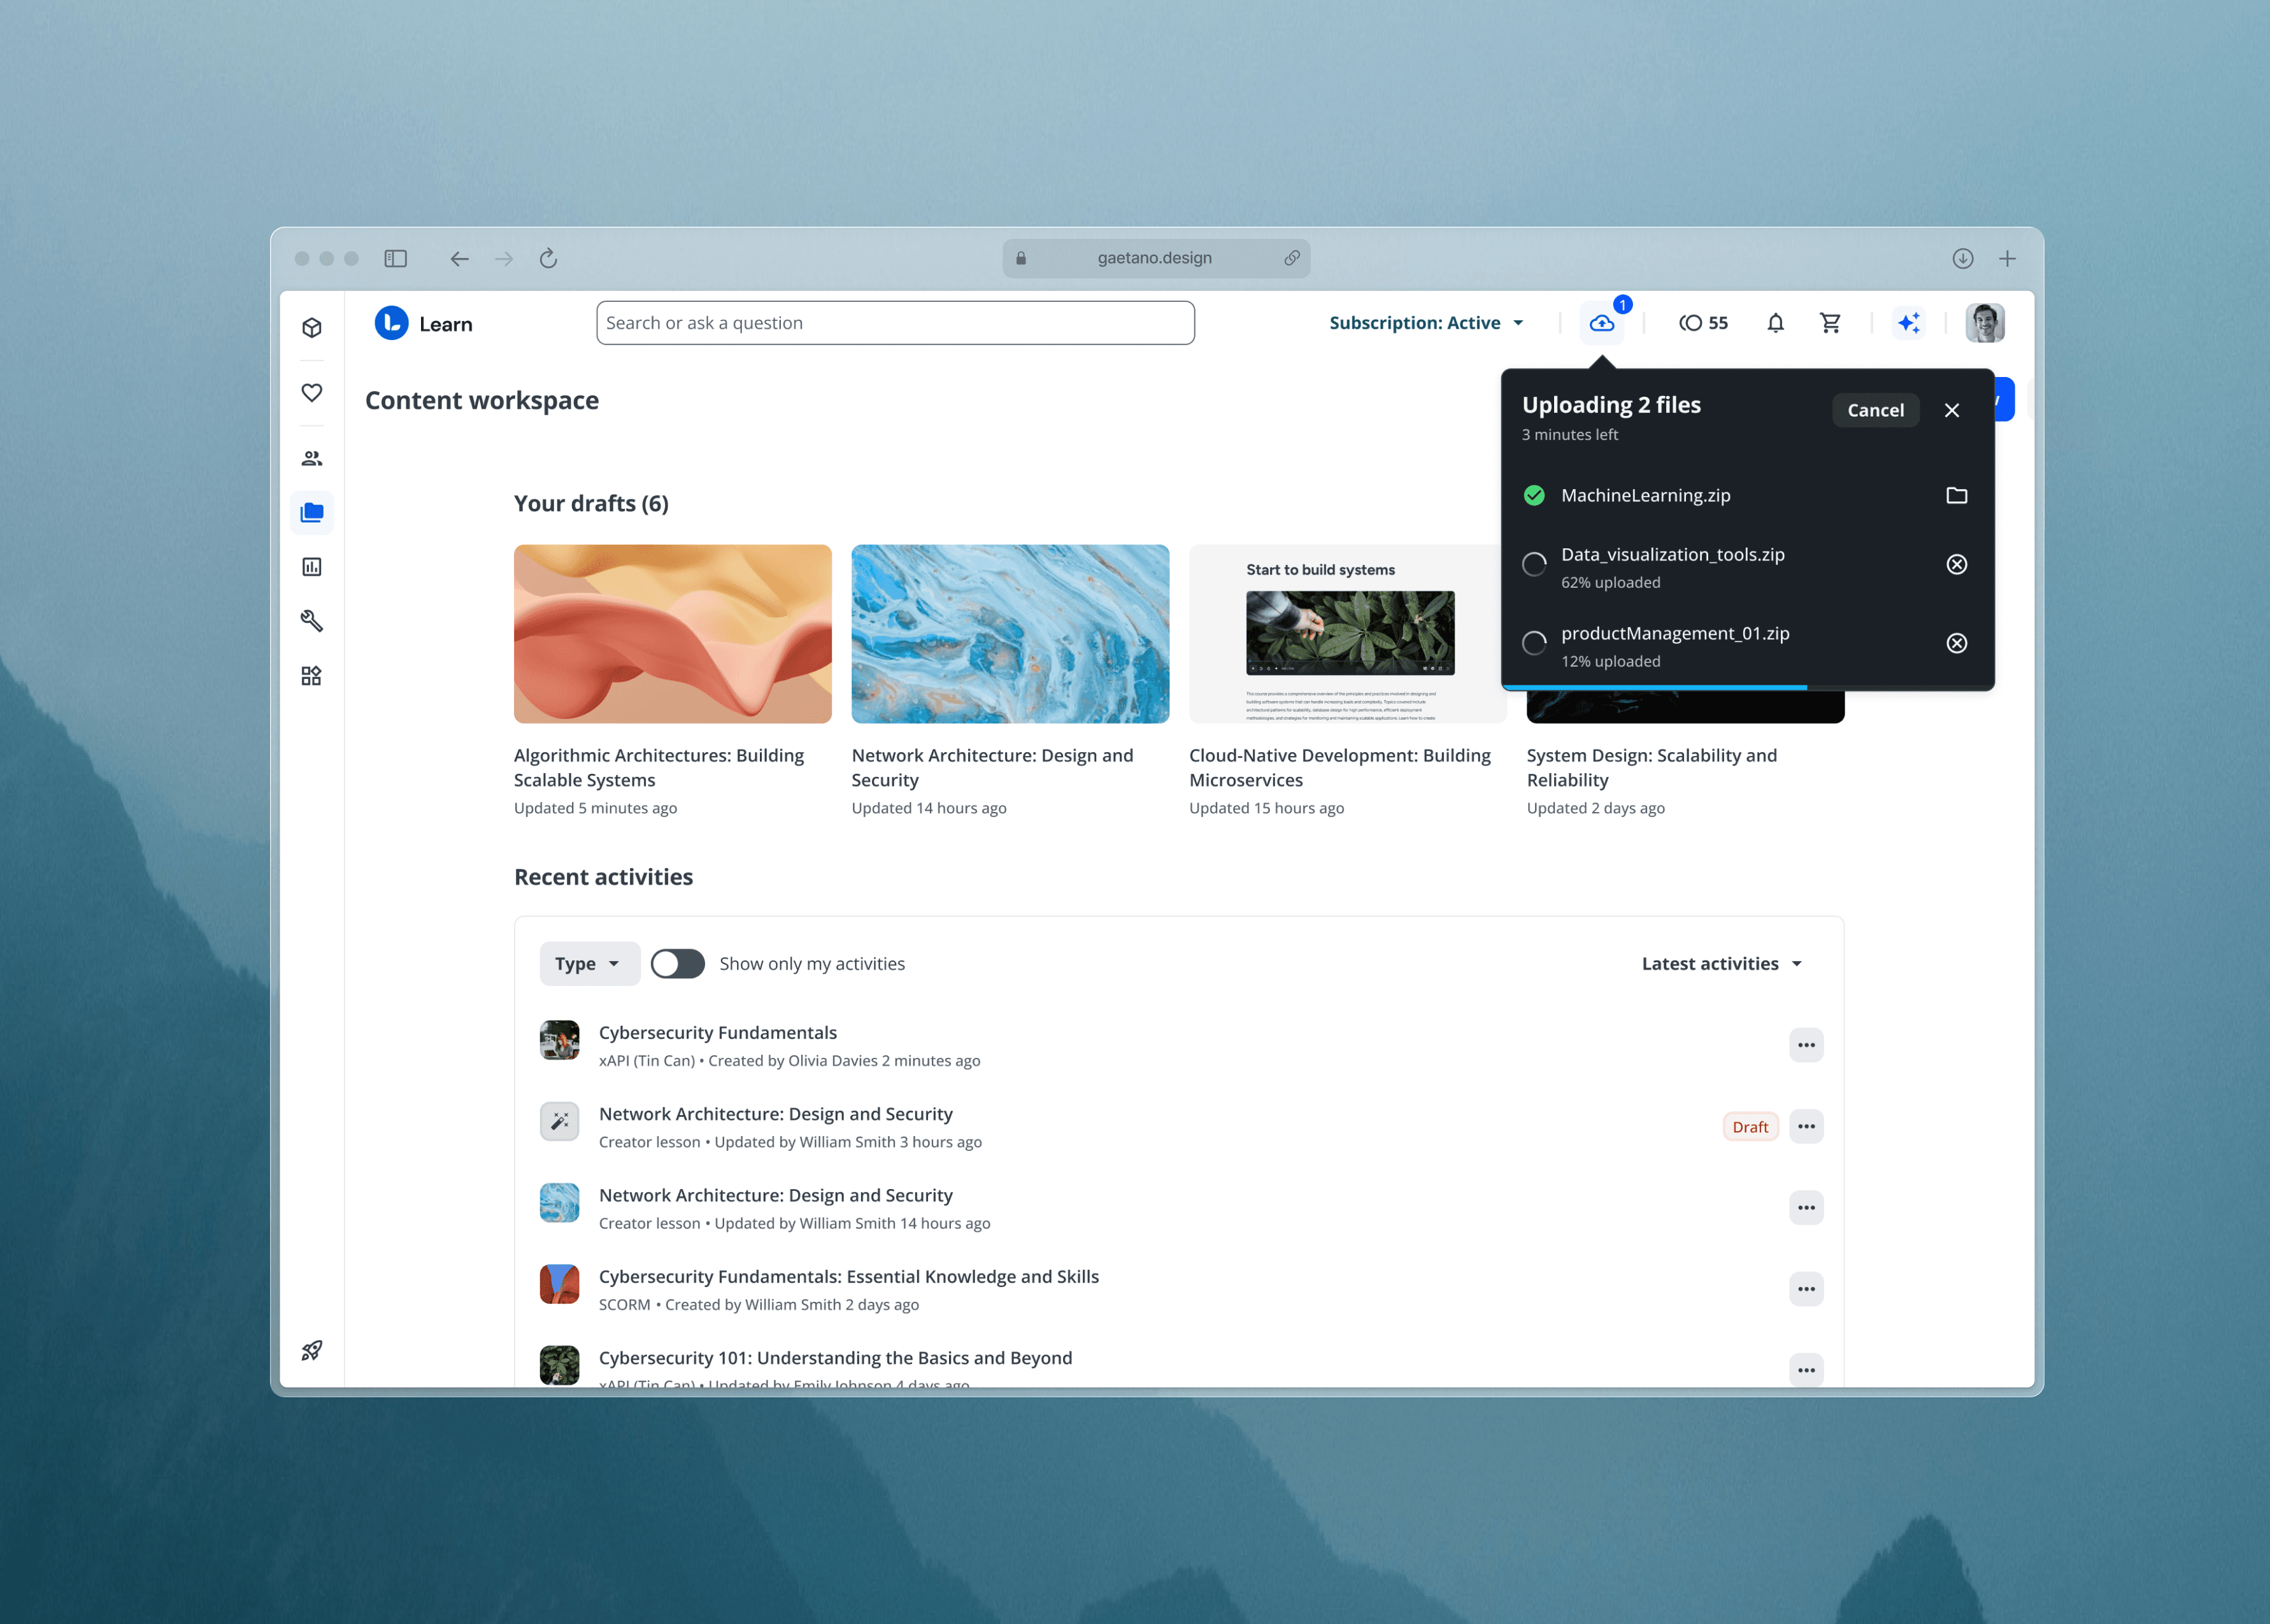The height and width of the screenshot is (1624, 2270).
Task: Expand Subscription: Active dropdown
Action: (1426, 323)
